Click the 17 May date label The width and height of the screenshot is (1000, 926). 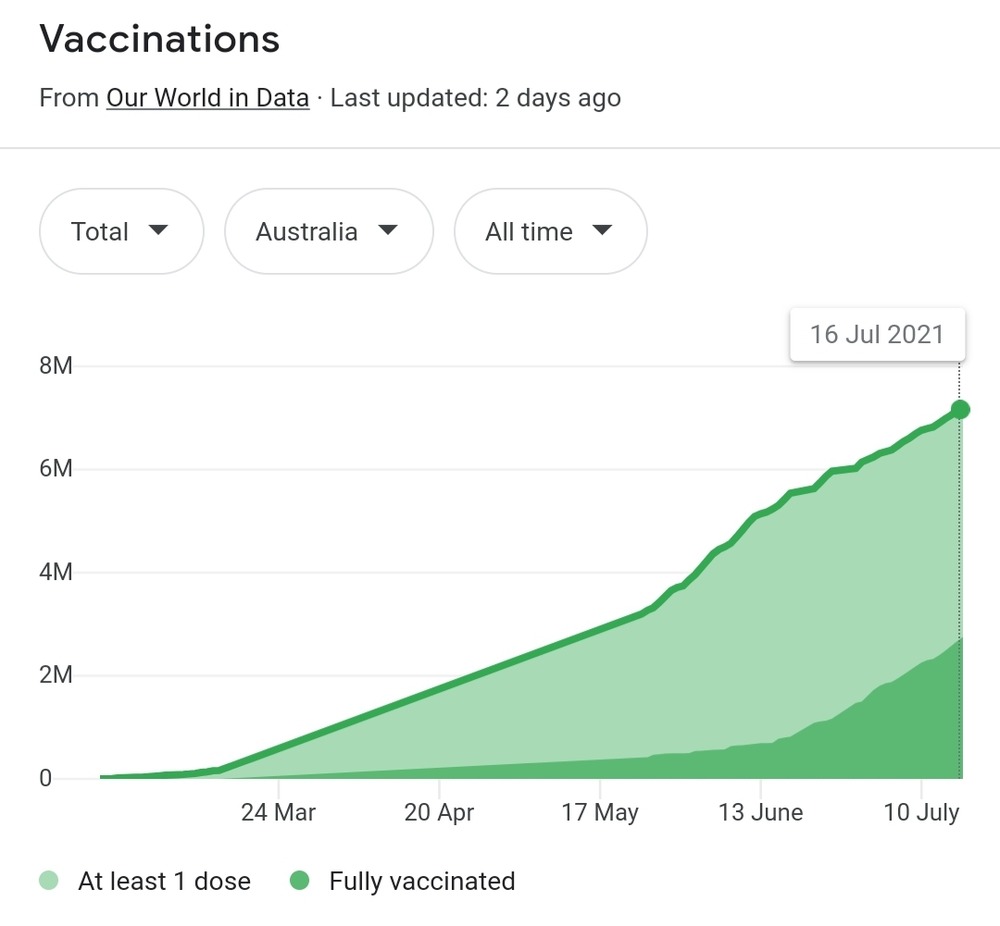tap(599, 812)
